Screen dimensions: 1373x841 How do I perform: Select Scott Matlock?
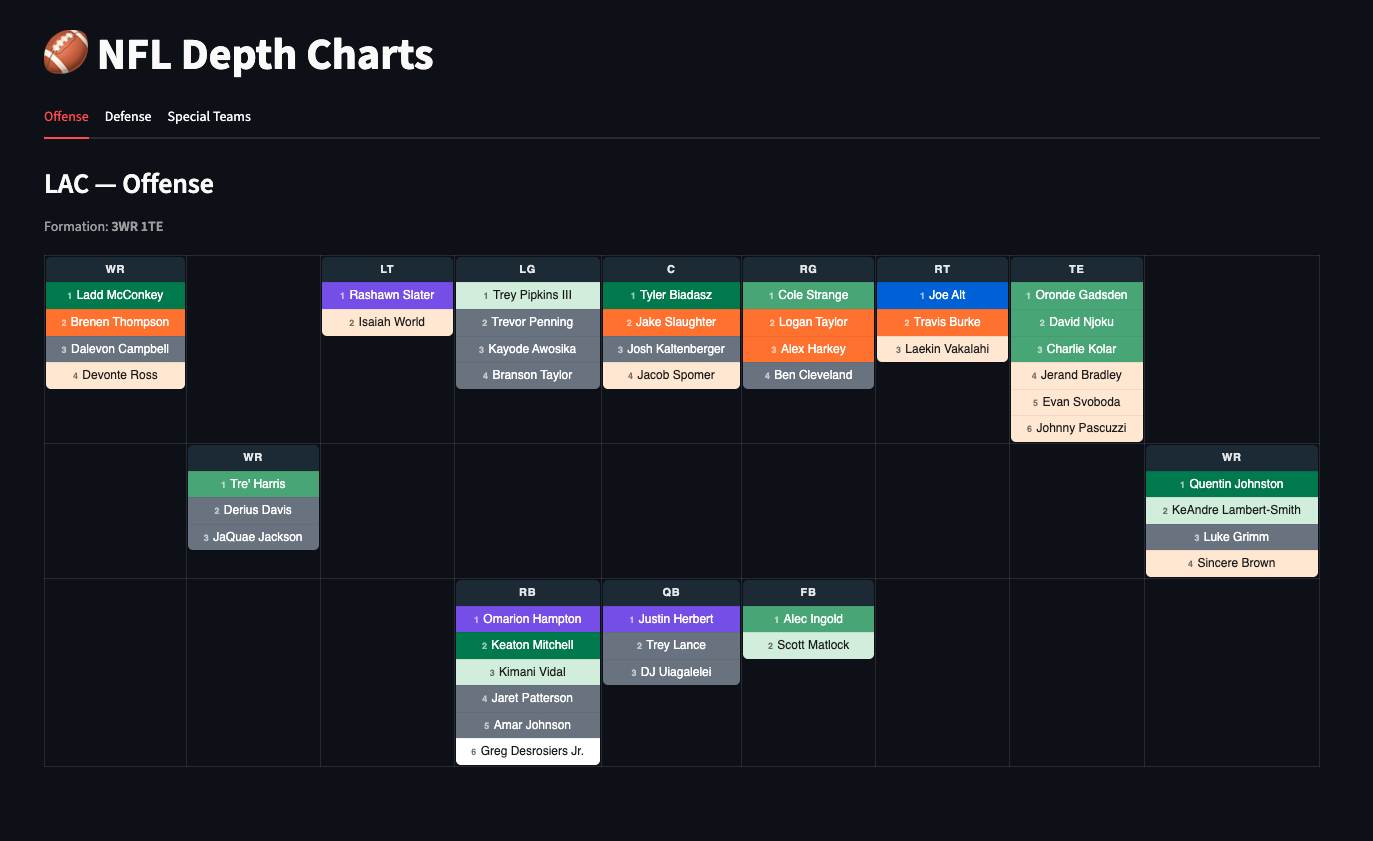808,645
